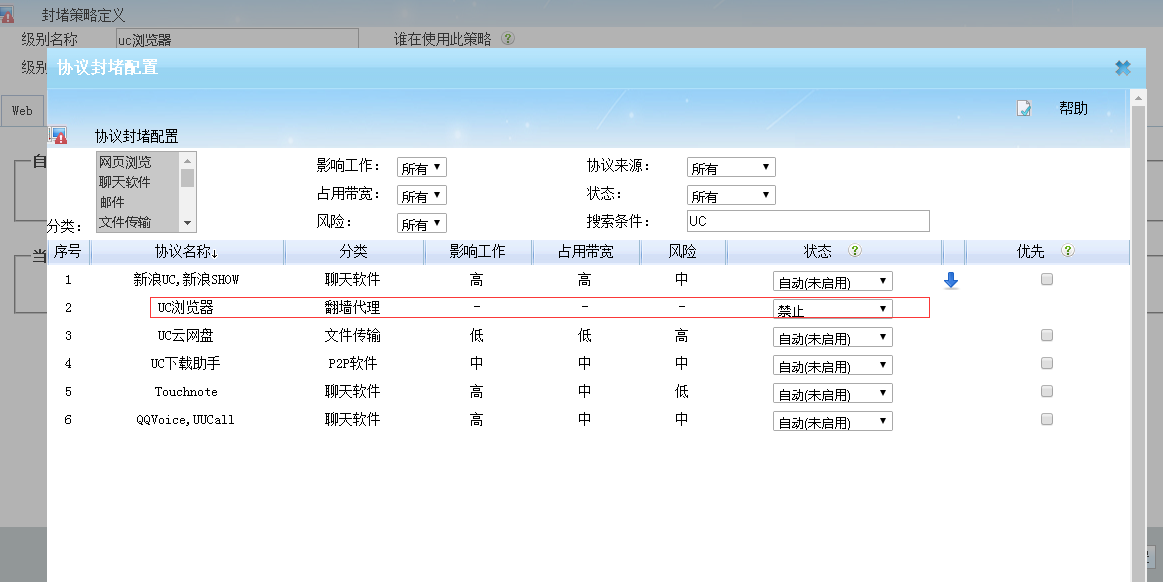The height and width of the screenshot is (582, 1163).
Task: Click the 帮助 link
Action: [x=1073, y=108]
